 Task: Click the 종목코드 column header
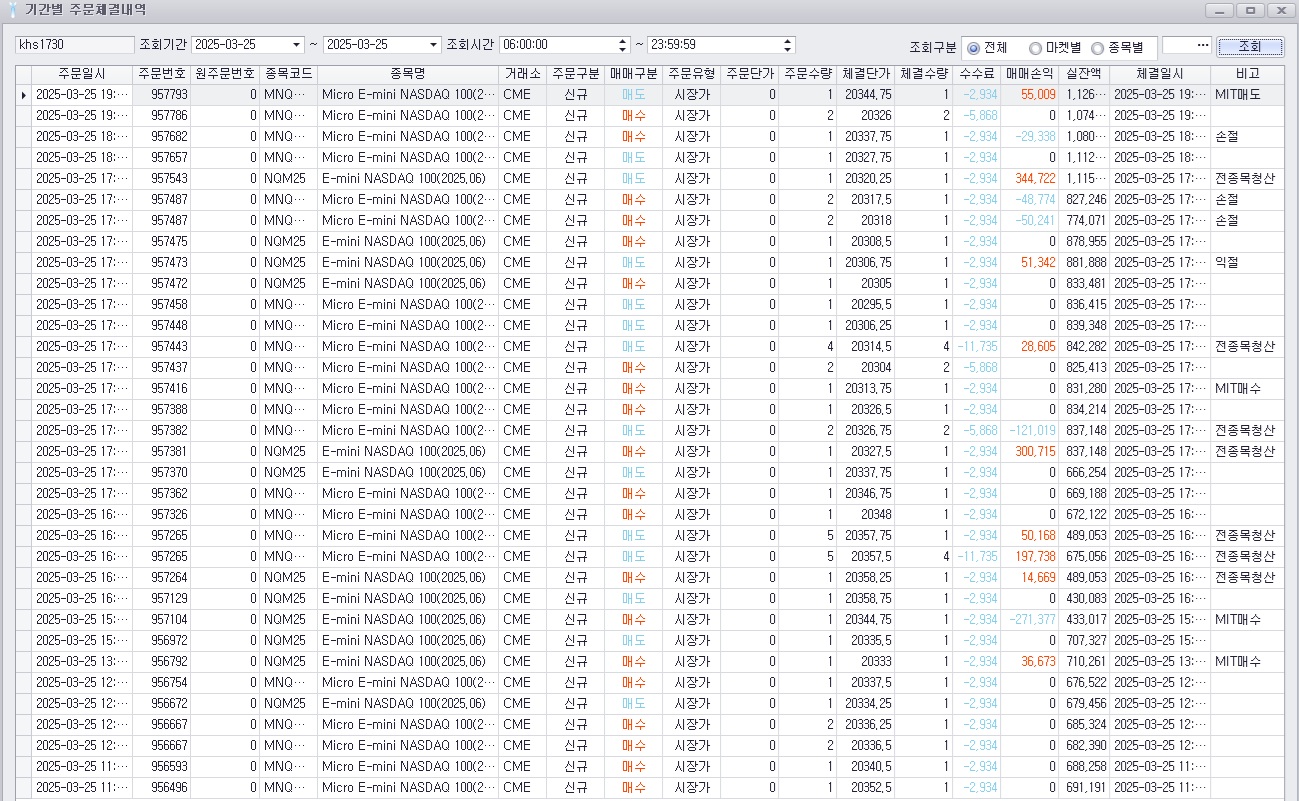[289, 74]
